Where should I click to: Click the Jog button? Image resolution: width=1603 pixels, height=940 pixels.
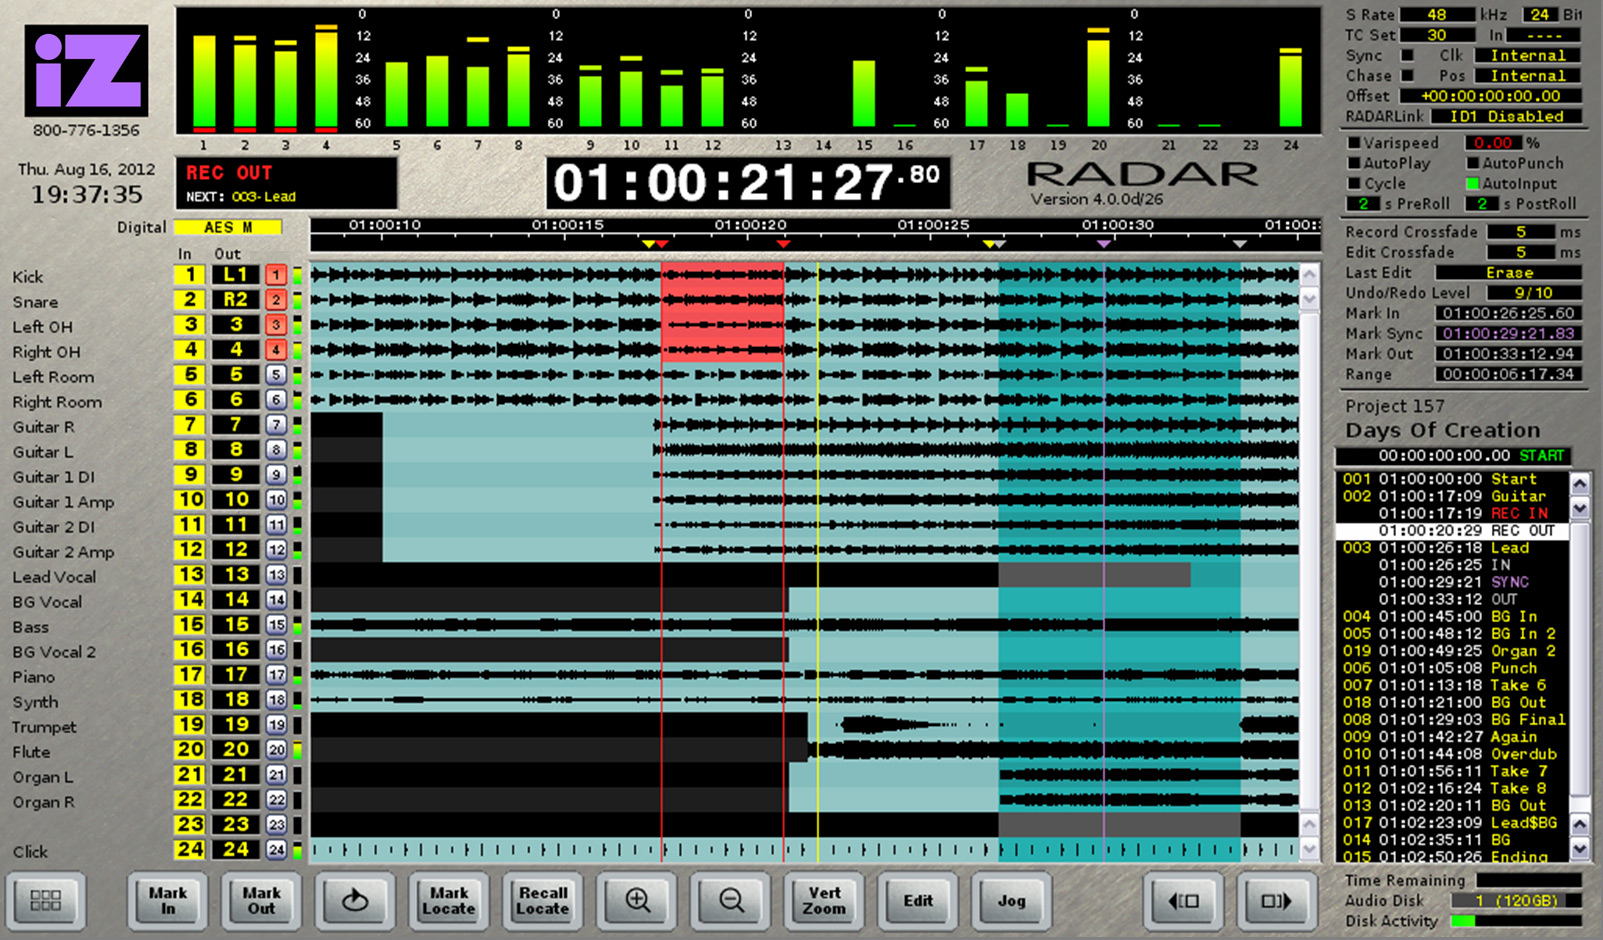[1012, 901]
